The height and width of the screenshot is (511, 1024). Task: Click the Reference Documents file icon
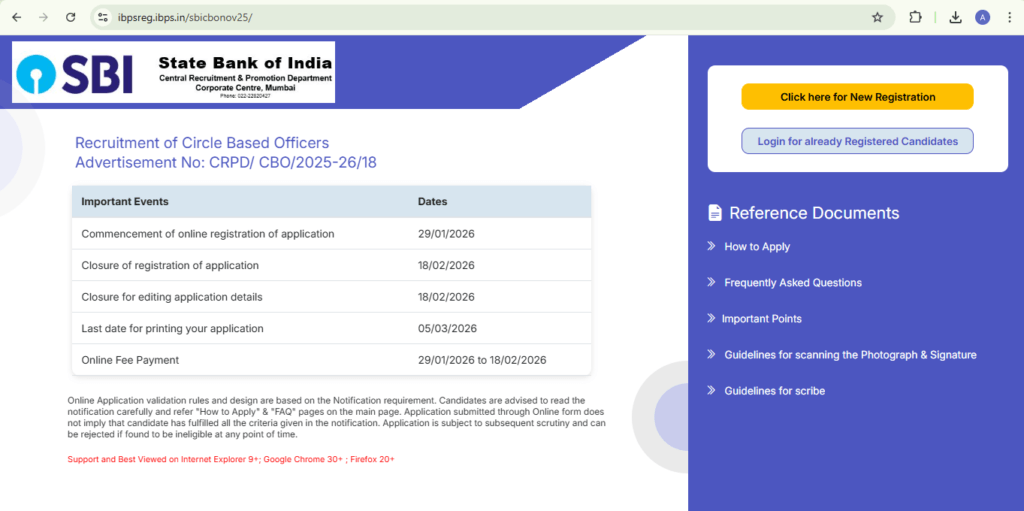click(715, 213)
